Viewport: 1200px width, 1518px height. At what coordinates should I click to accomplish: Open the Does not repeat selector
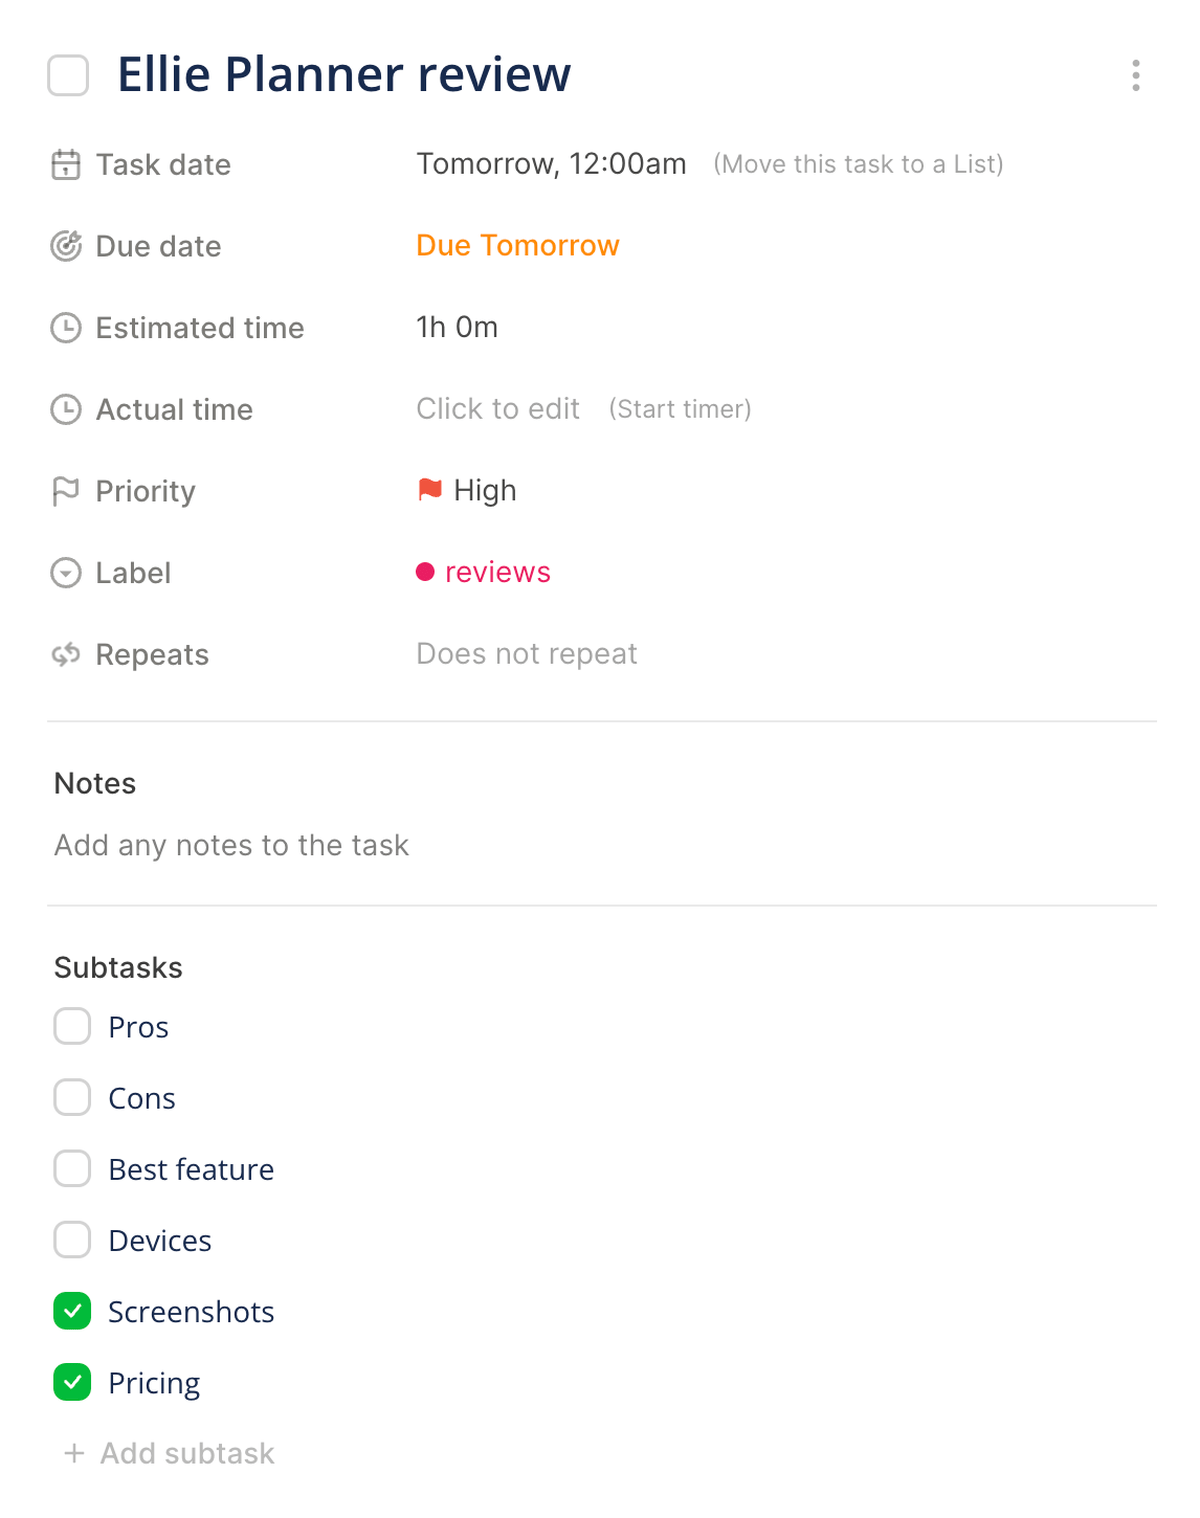(x=526, y=654)
